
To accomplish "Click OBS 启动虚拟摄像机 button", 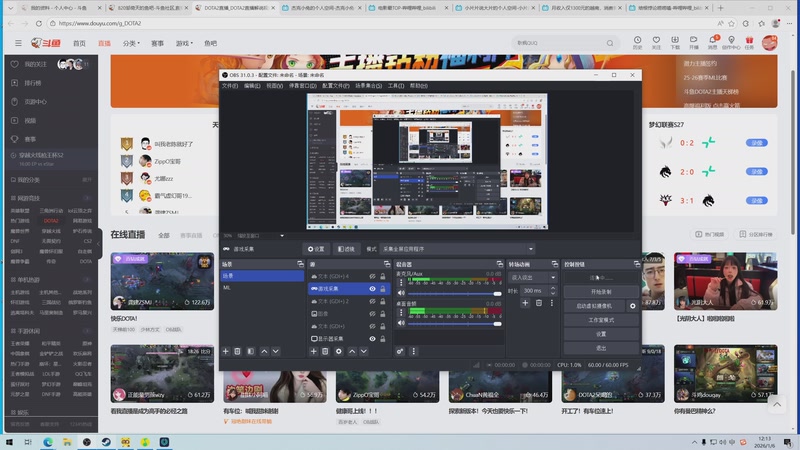I will pyautogui.click(x=594, y=306).
